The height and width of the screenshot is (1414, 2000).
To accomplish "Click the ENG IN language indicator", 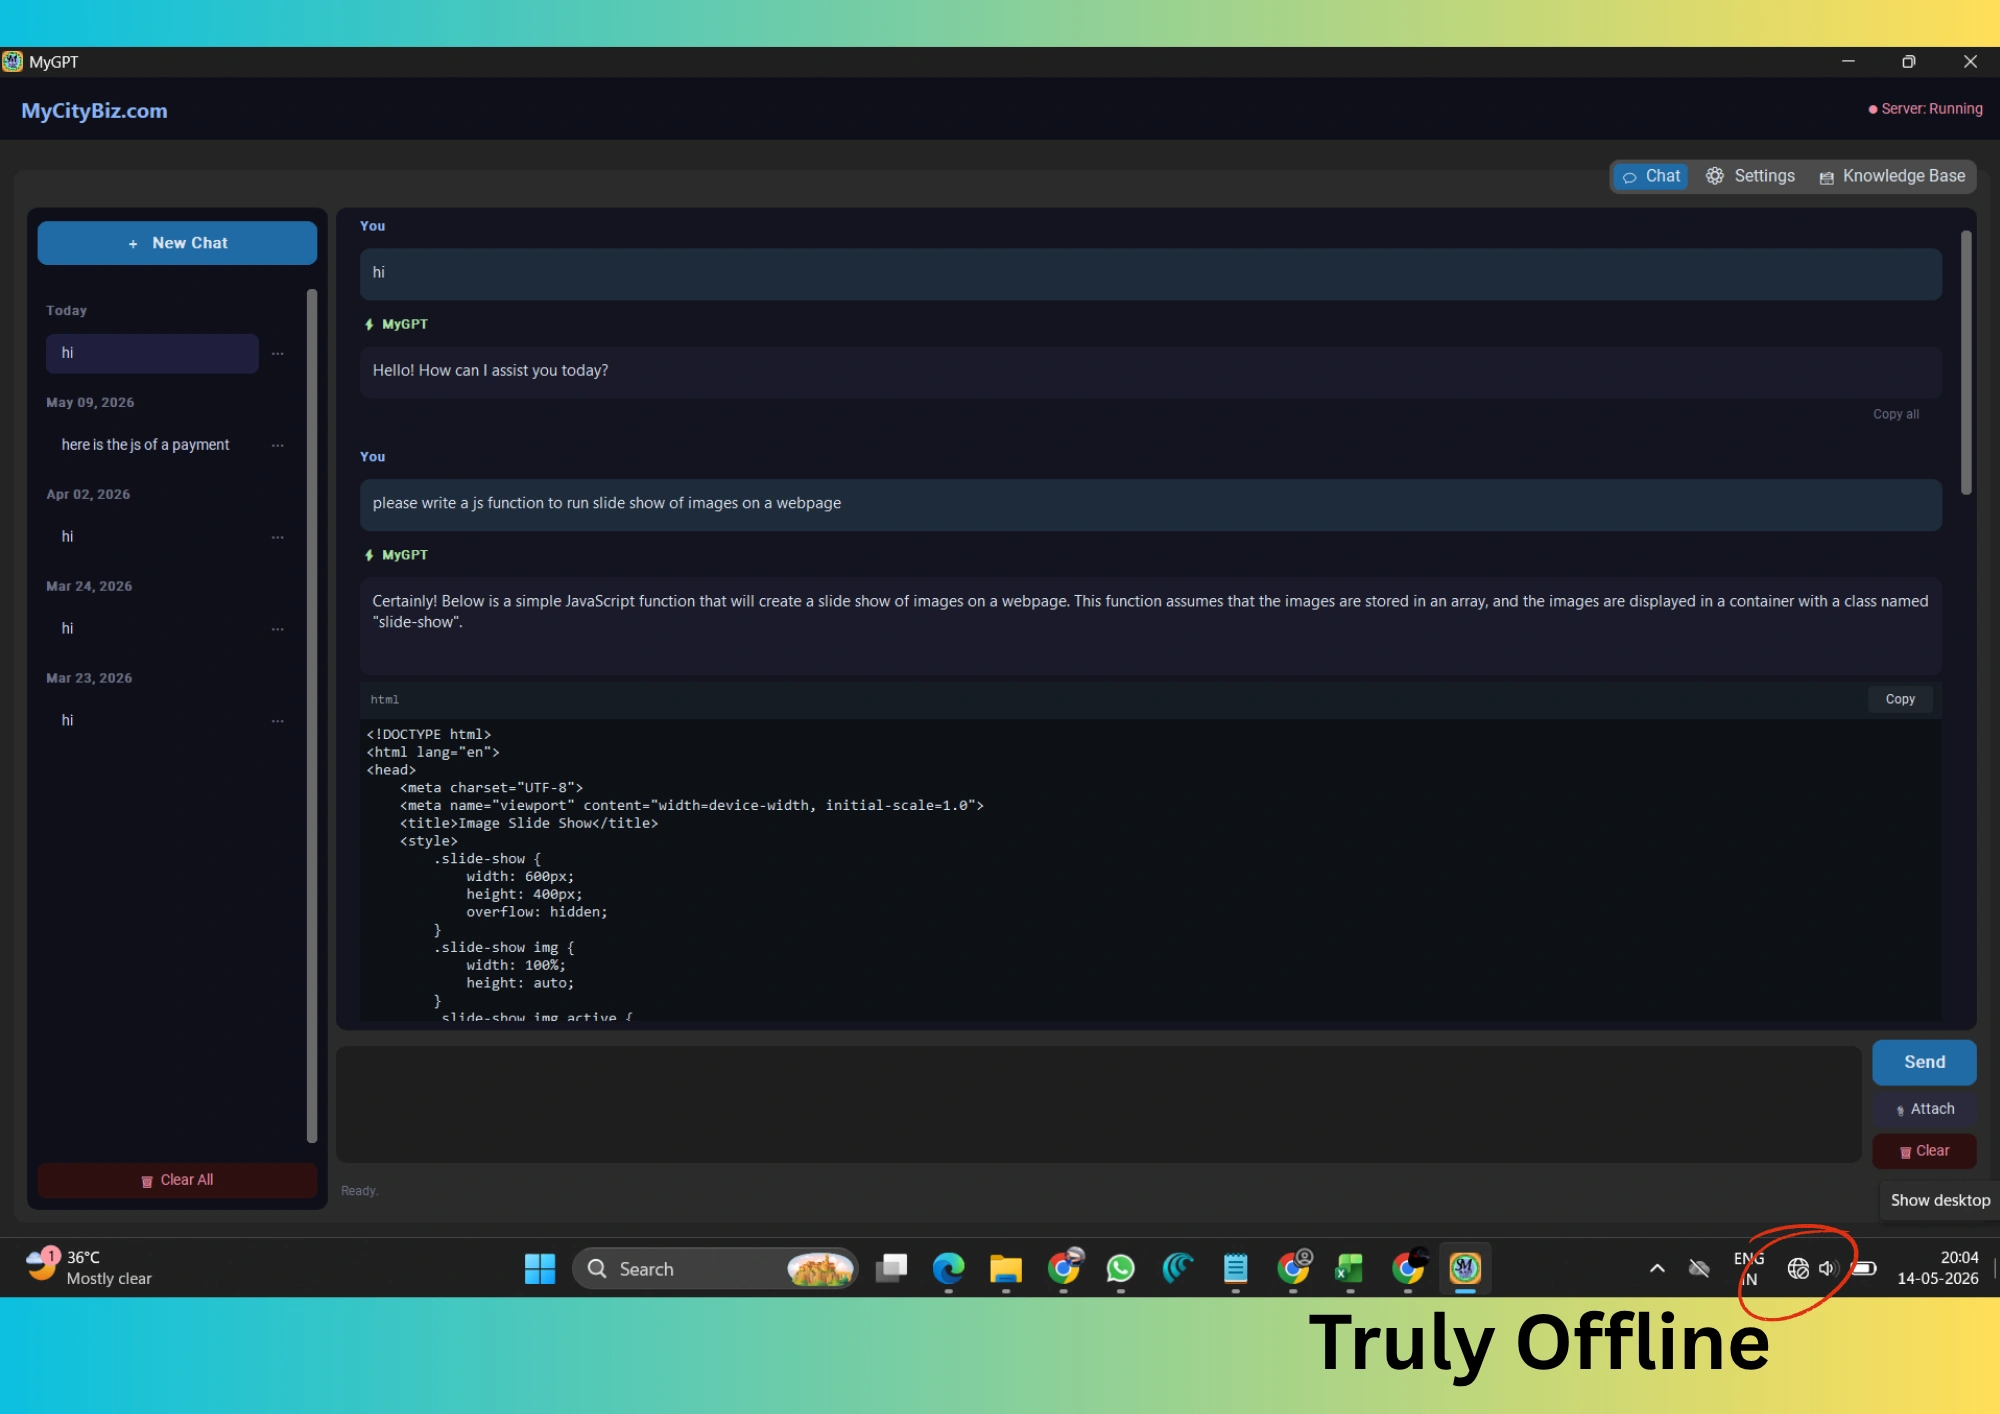I will [1749, 1269].
